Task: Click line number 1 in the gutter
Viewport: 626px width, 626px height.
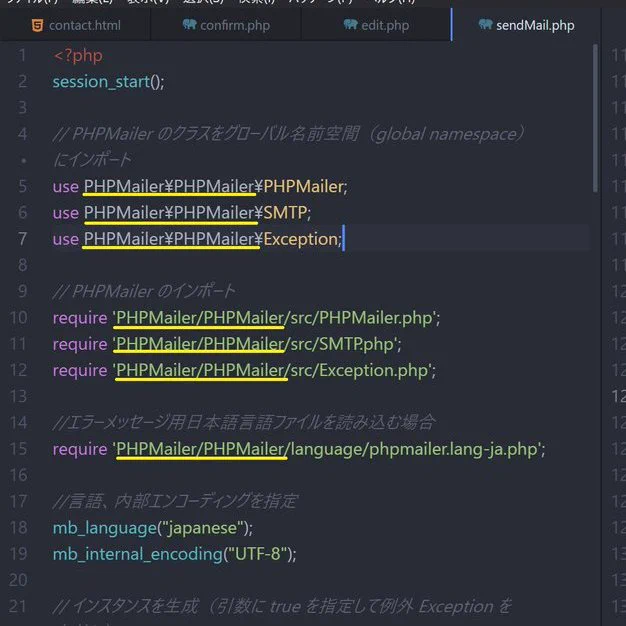Action: coord(22,55)
